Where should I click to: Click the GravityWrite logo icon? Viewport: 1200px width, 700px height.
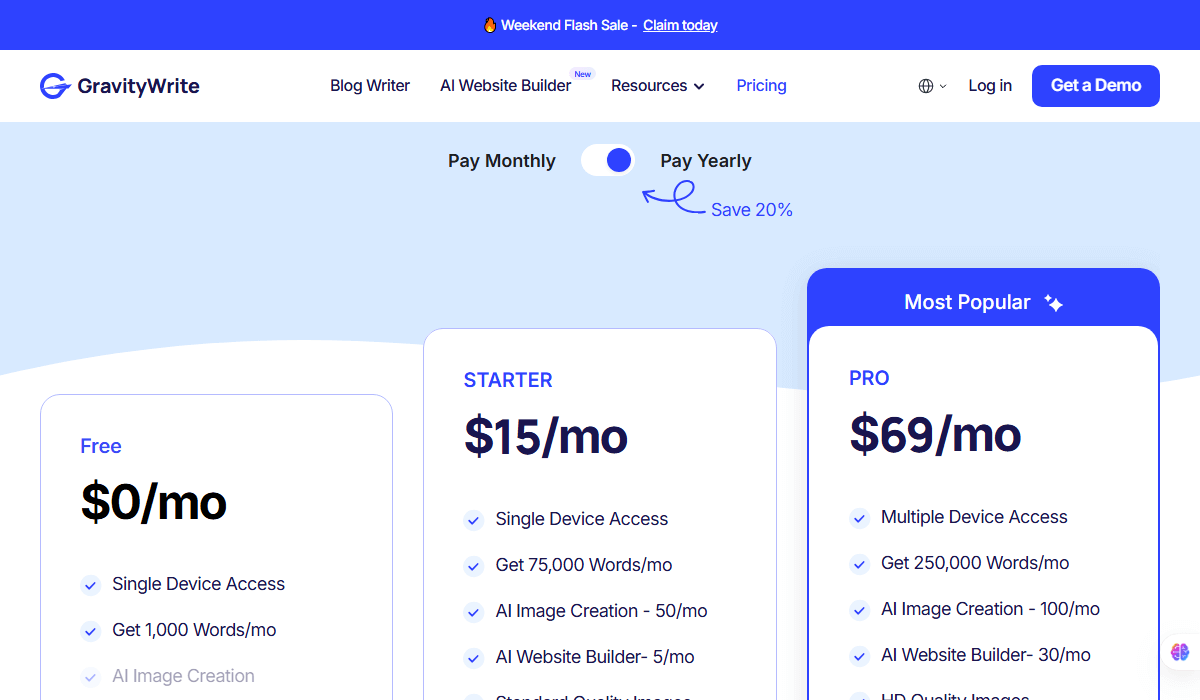tap(55, 86)
